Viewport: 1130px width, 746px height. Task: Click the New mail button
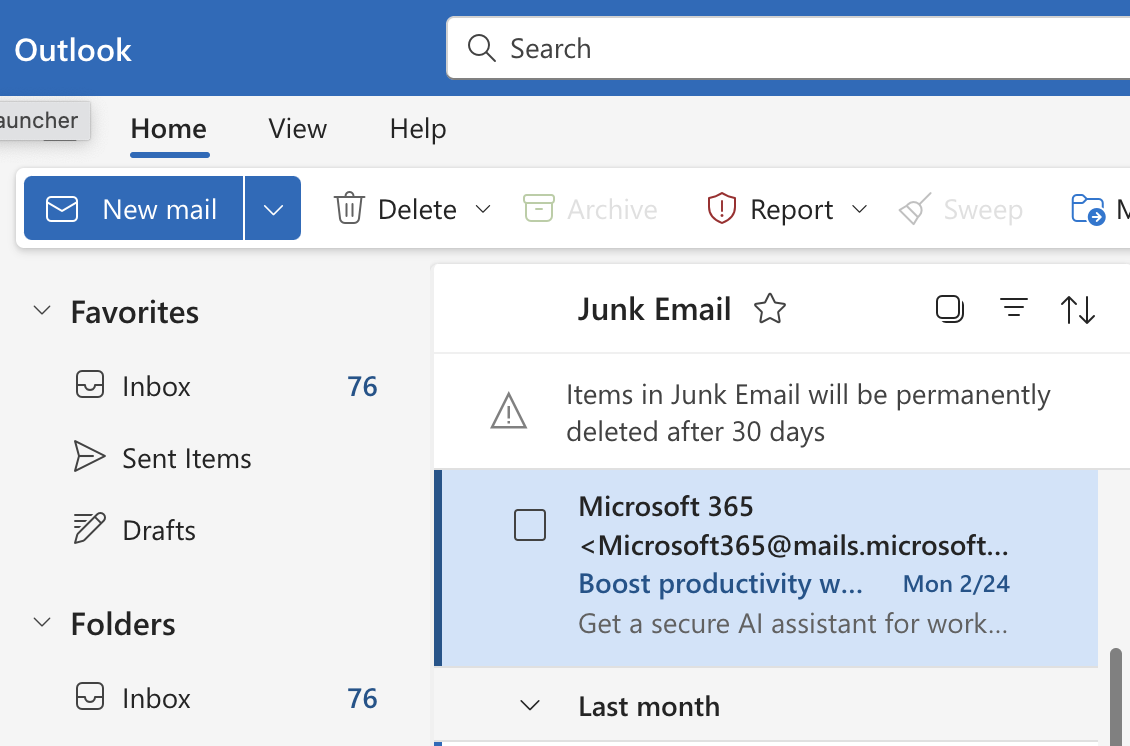tap(140, 208)
